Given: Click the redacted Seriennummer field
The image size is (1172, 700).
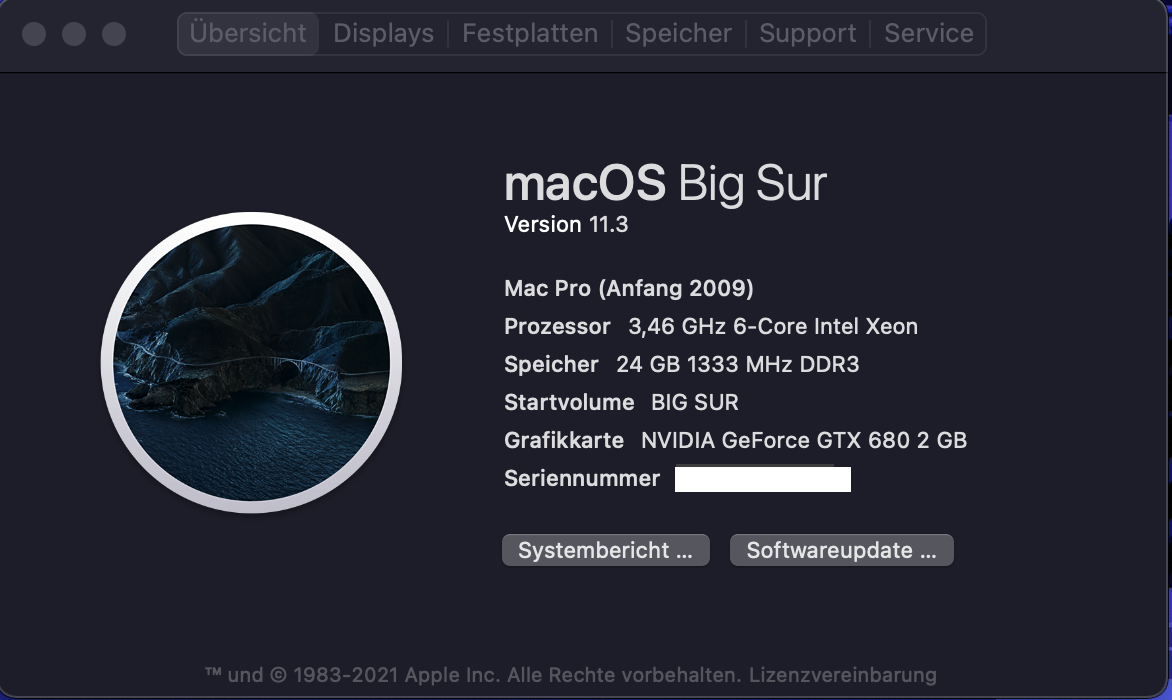Looking at the screenshot, I should coord(762,479).
